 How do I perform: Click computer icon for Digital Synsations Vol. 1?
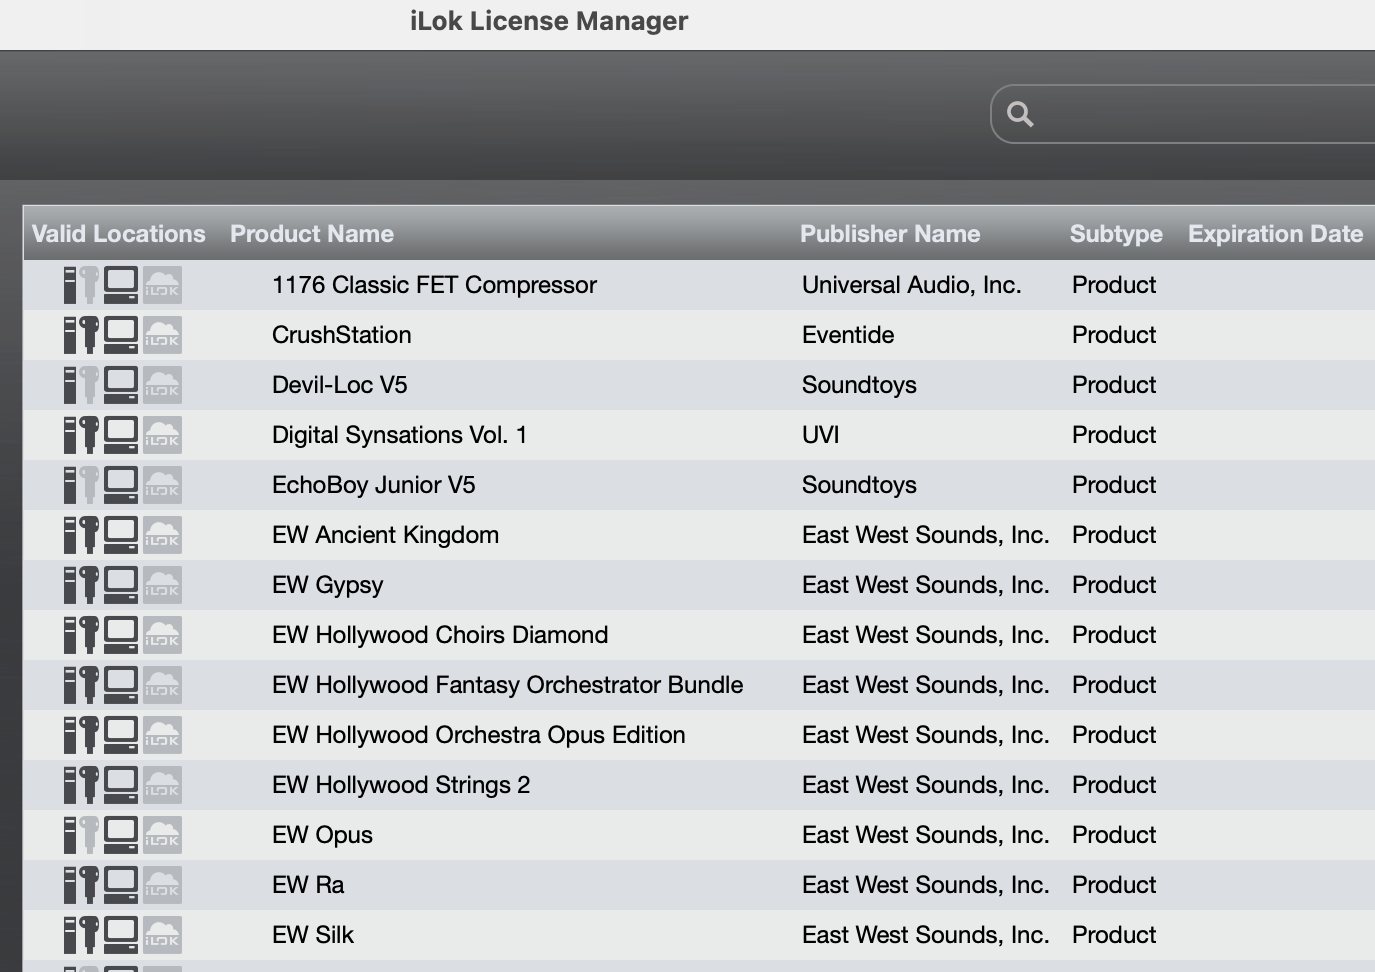121,435
